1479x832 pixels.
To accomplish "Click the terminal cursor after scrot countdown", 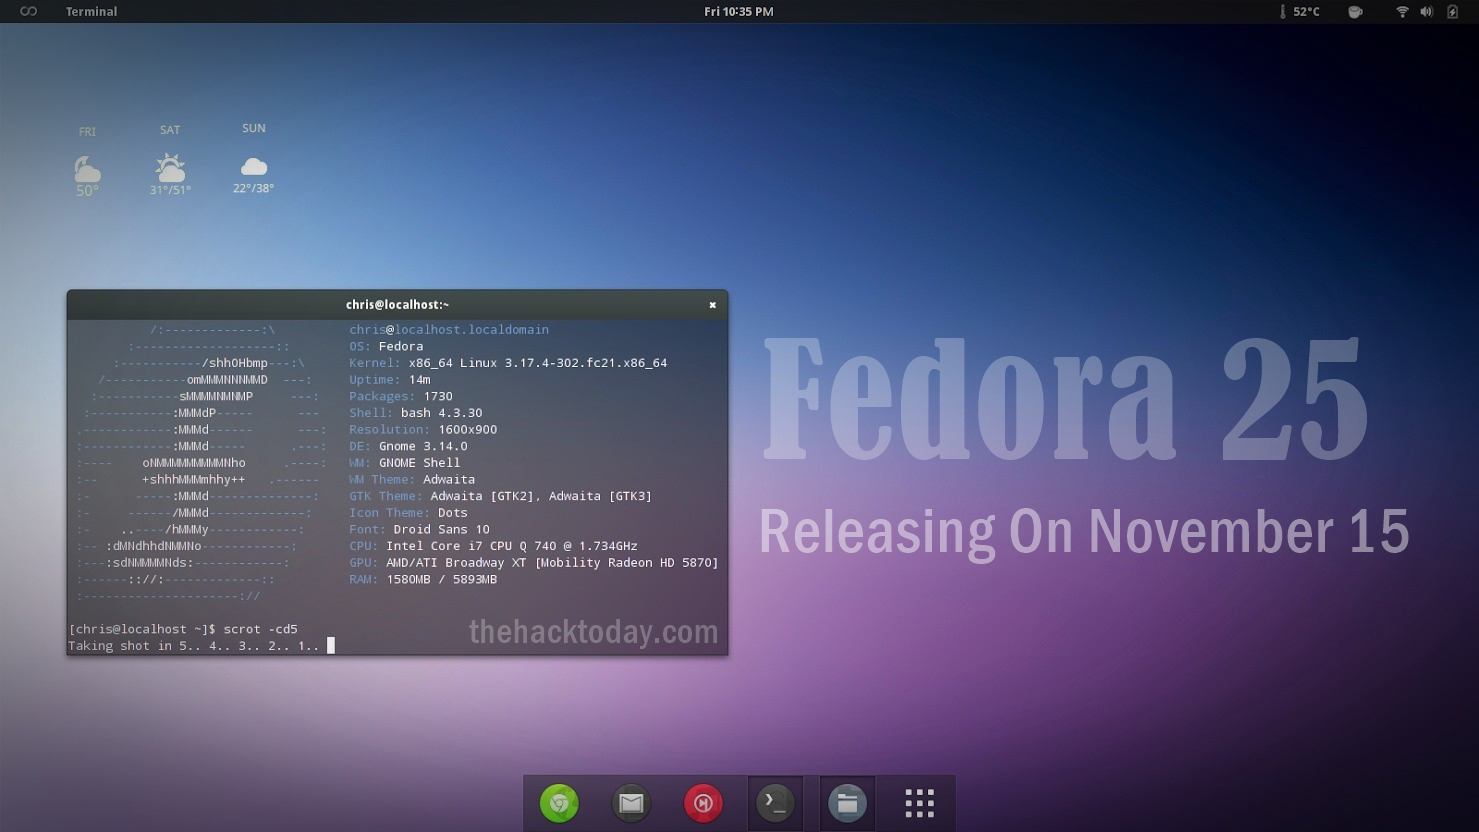I will click(331, 646).
